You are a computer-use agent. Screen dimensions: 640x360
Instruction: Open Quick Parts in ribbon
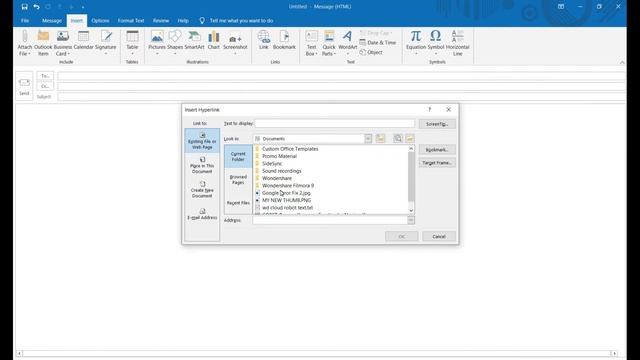pos(329,43)
